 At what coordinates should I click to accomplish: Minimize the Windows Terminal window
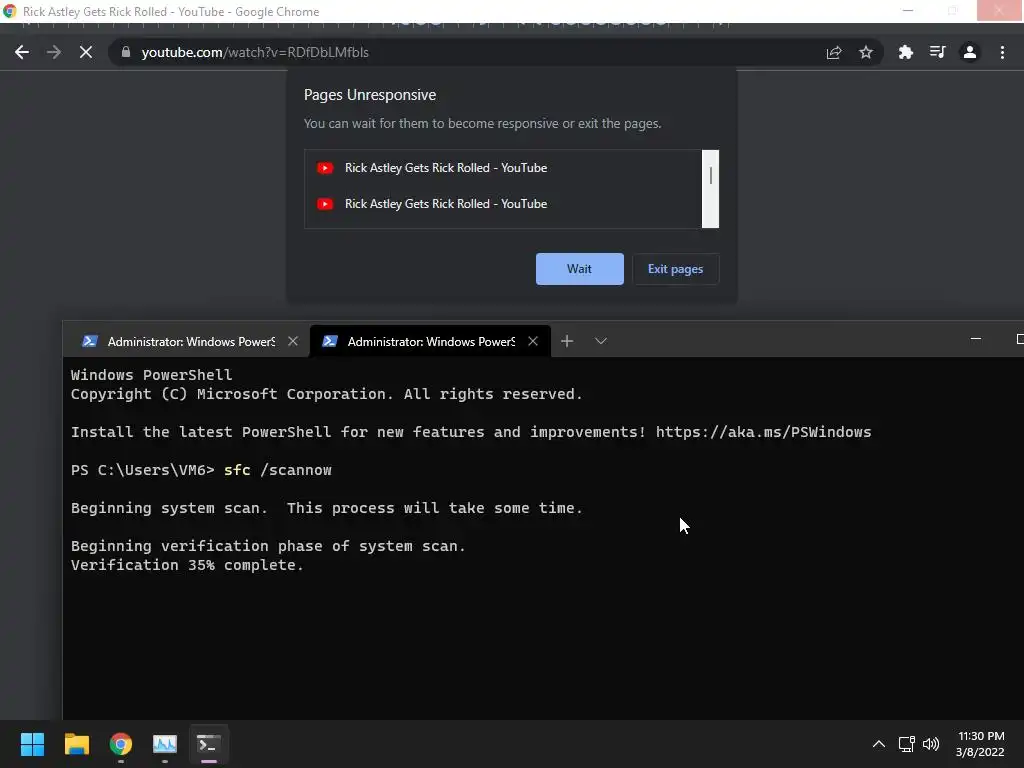[x=976, y=339]
